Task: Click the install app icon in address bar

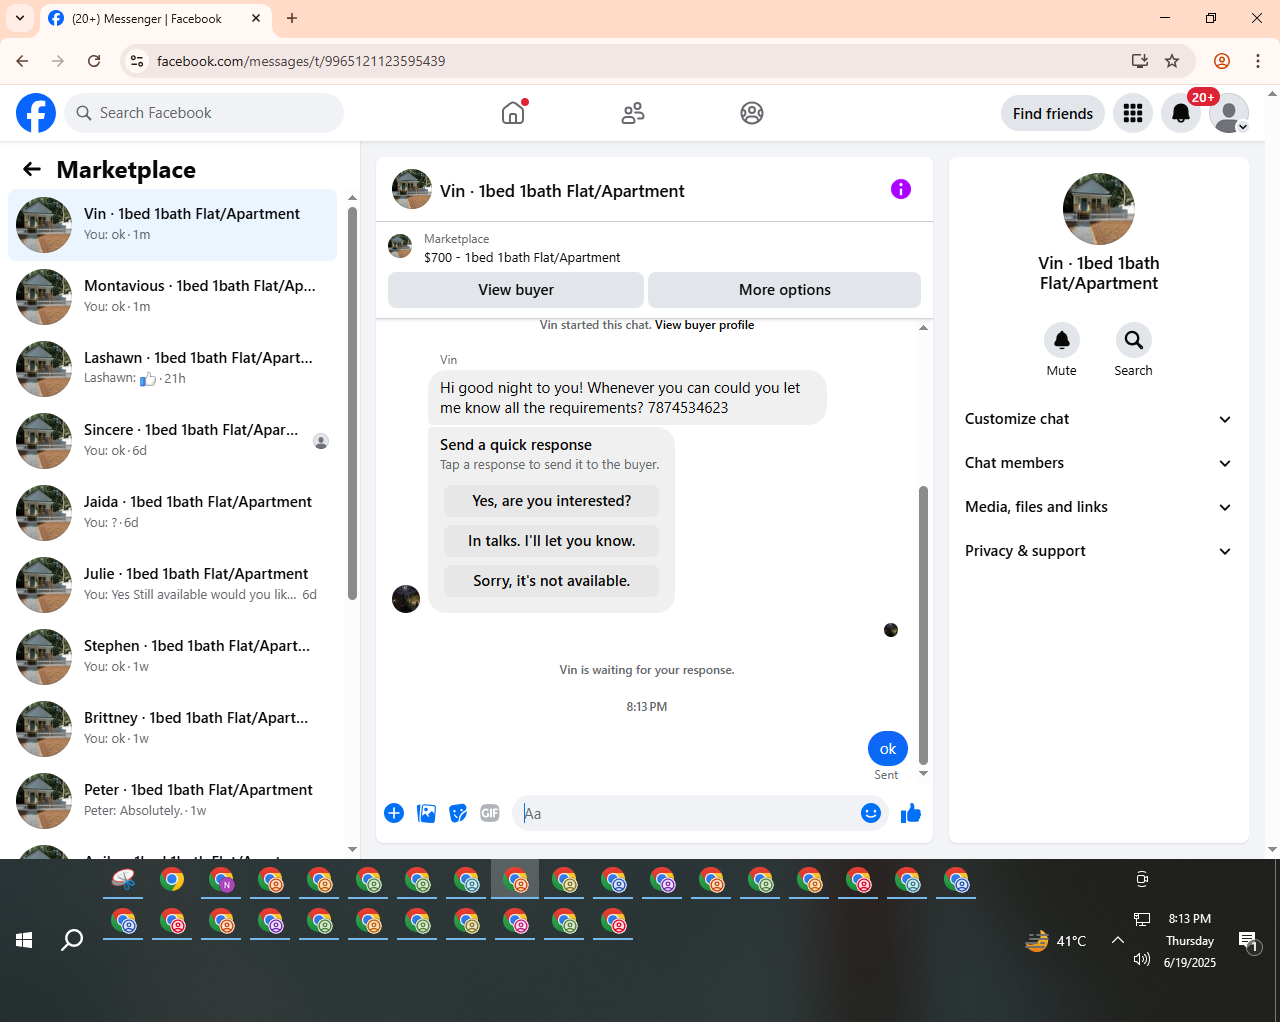Action: pos(1139,61)
